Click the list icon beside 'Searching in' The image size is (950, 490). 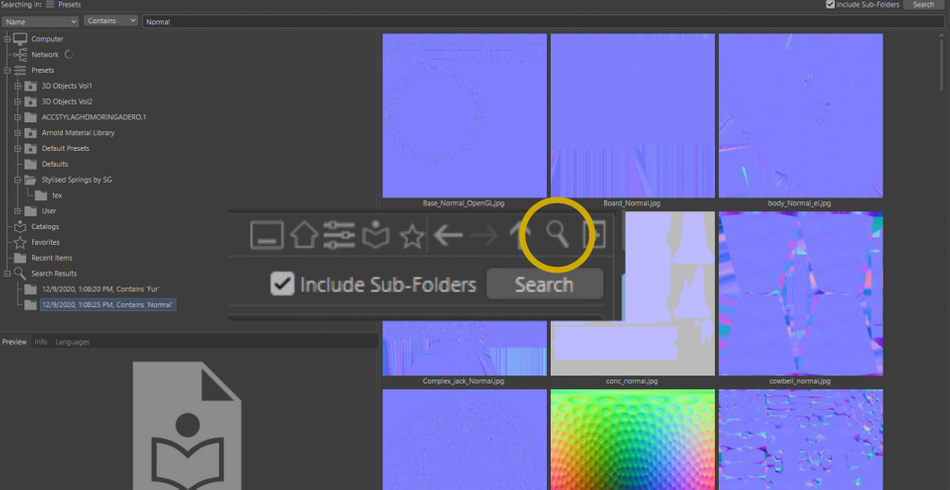click(50, 4)
